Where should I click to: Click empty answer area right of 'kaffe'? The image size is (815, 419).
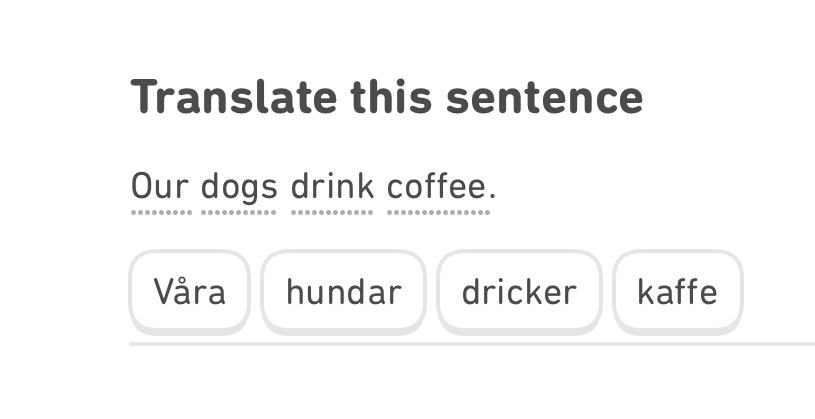(x=779, y=292)
